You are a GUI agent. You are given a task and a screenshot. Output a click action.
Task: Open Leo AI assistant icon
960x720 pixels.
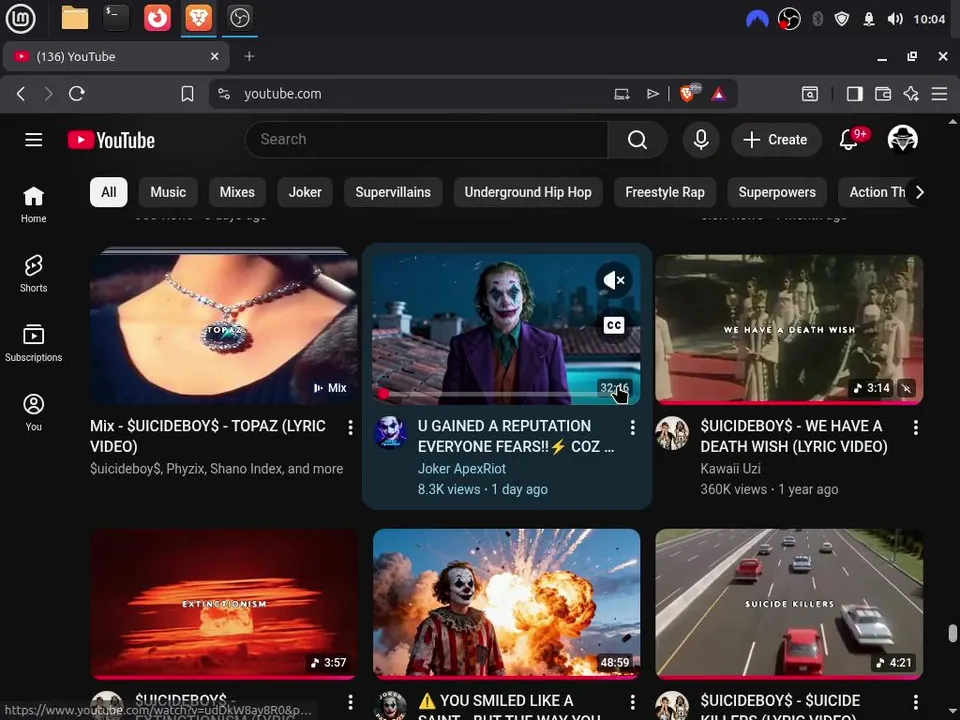pos(911,94)
